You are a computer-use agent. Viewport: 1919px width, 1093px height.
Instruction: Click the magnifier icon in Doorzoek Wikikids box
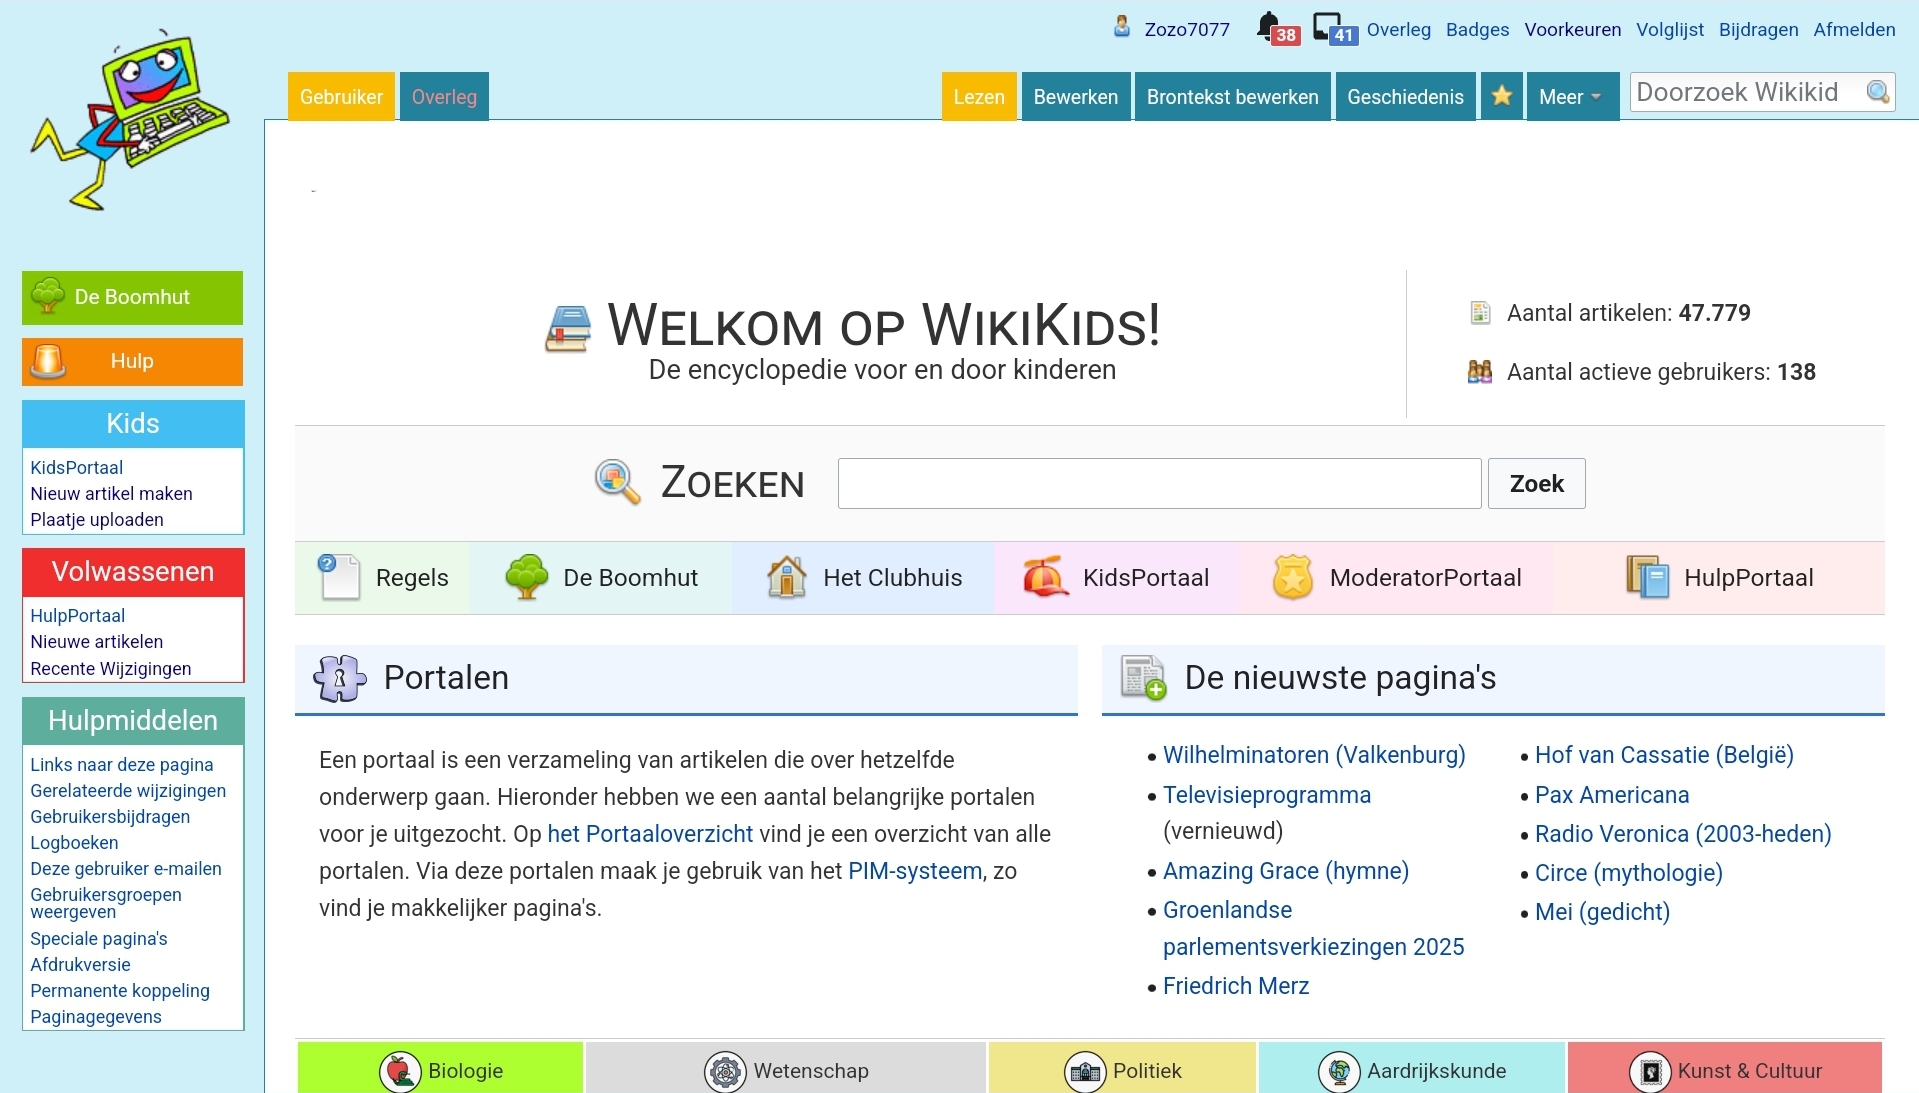(1878, 92)
